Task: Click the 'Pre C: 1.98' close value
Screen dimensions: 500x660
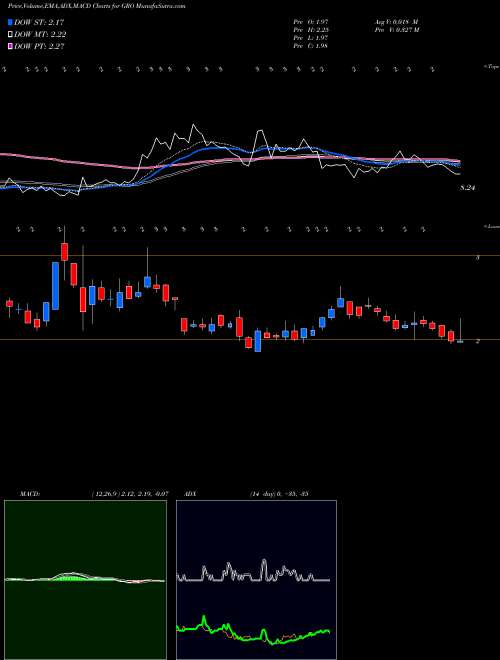Action: coord(311,46)
